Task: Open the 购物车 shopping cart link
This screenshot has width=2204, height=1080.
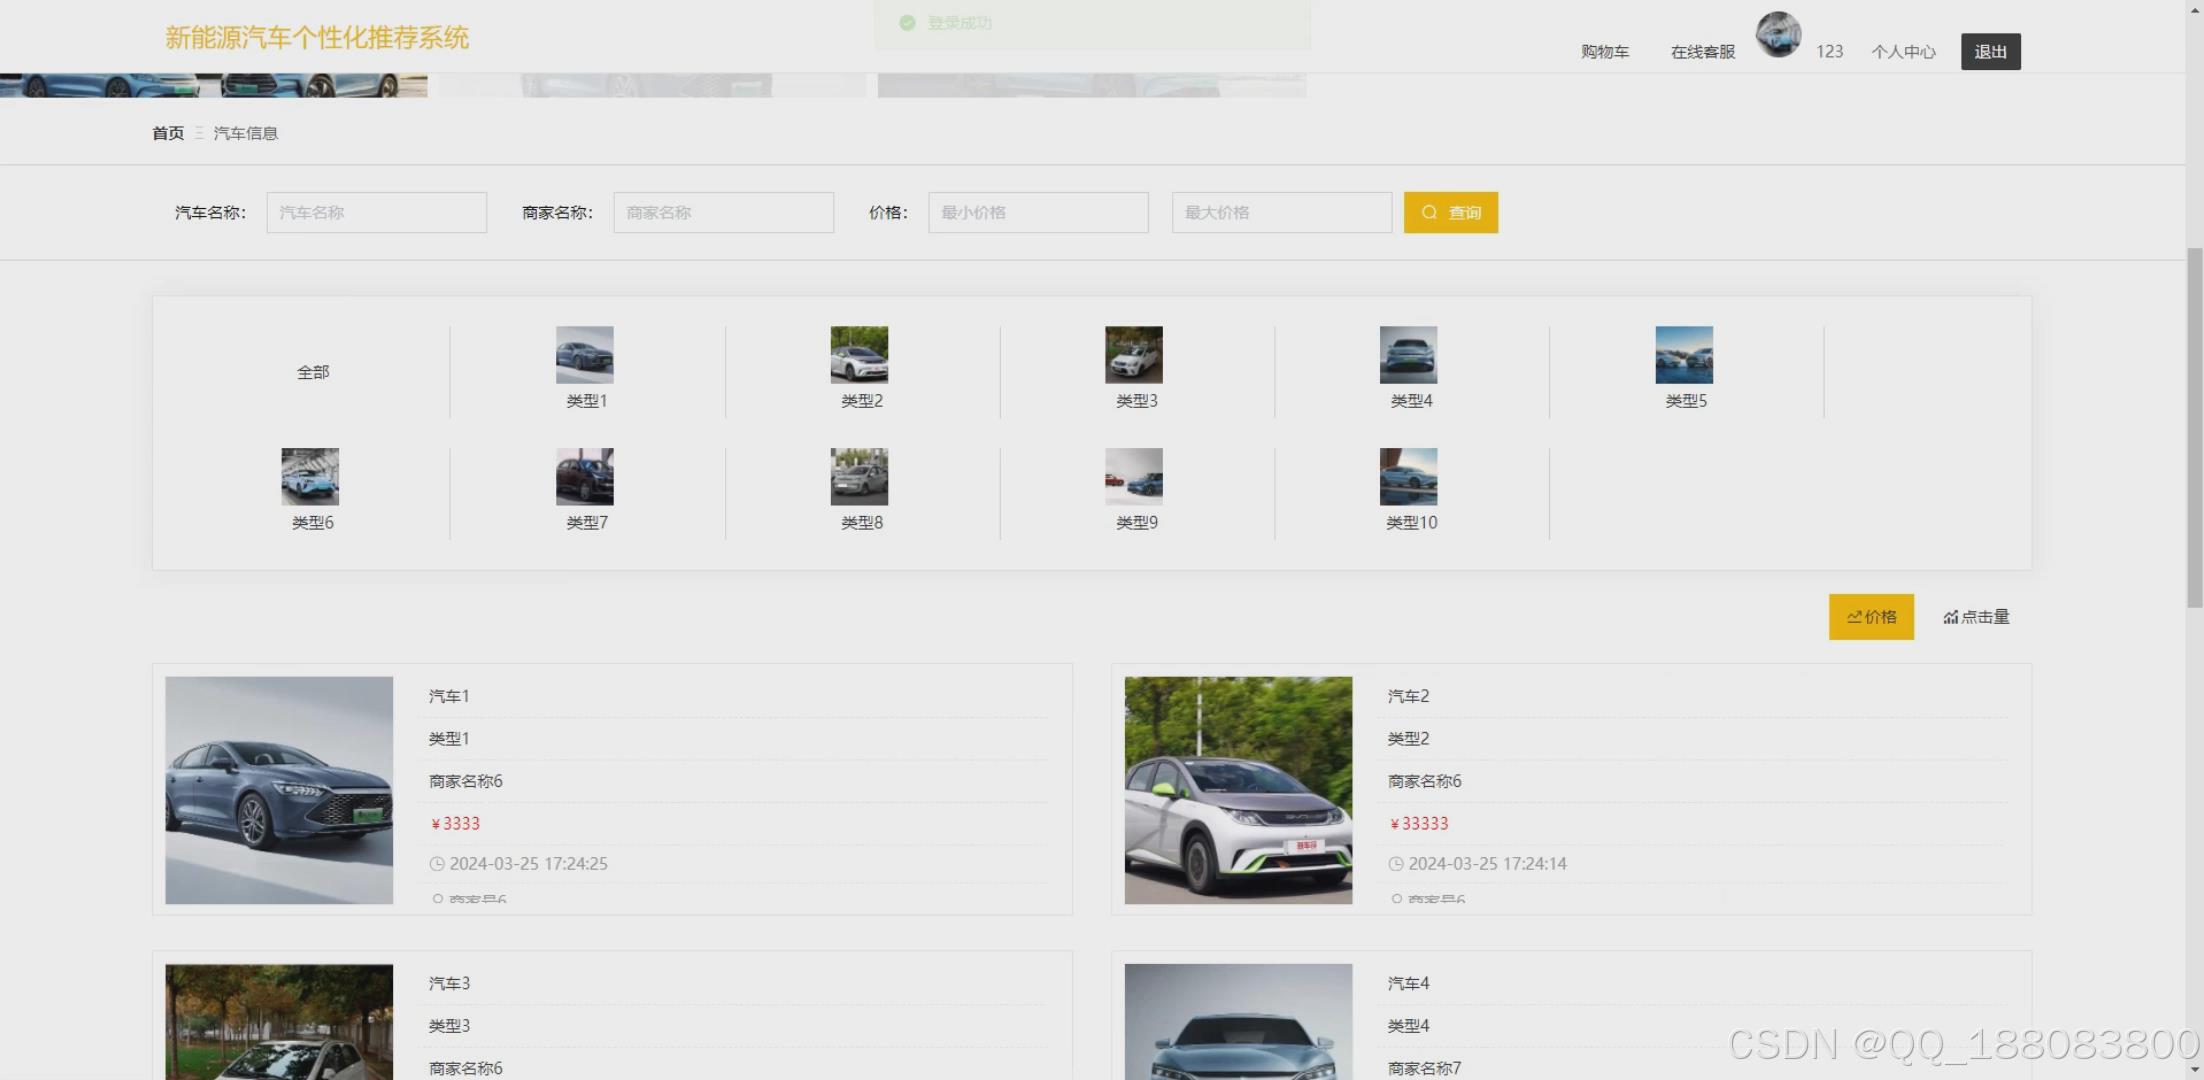Action: 1604,52
